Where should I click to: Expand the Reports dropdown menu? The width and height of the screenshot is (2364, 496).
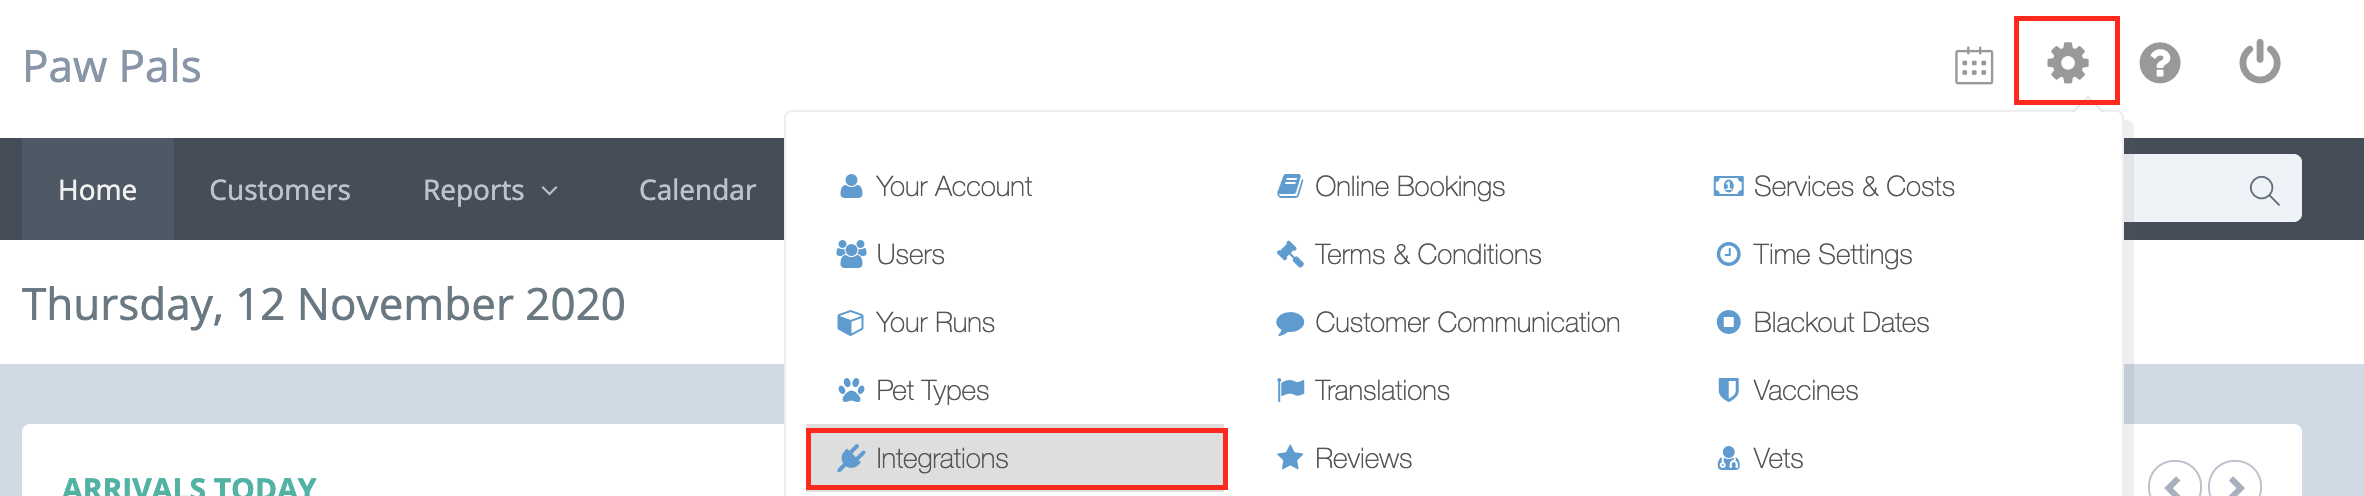(490, 189)
